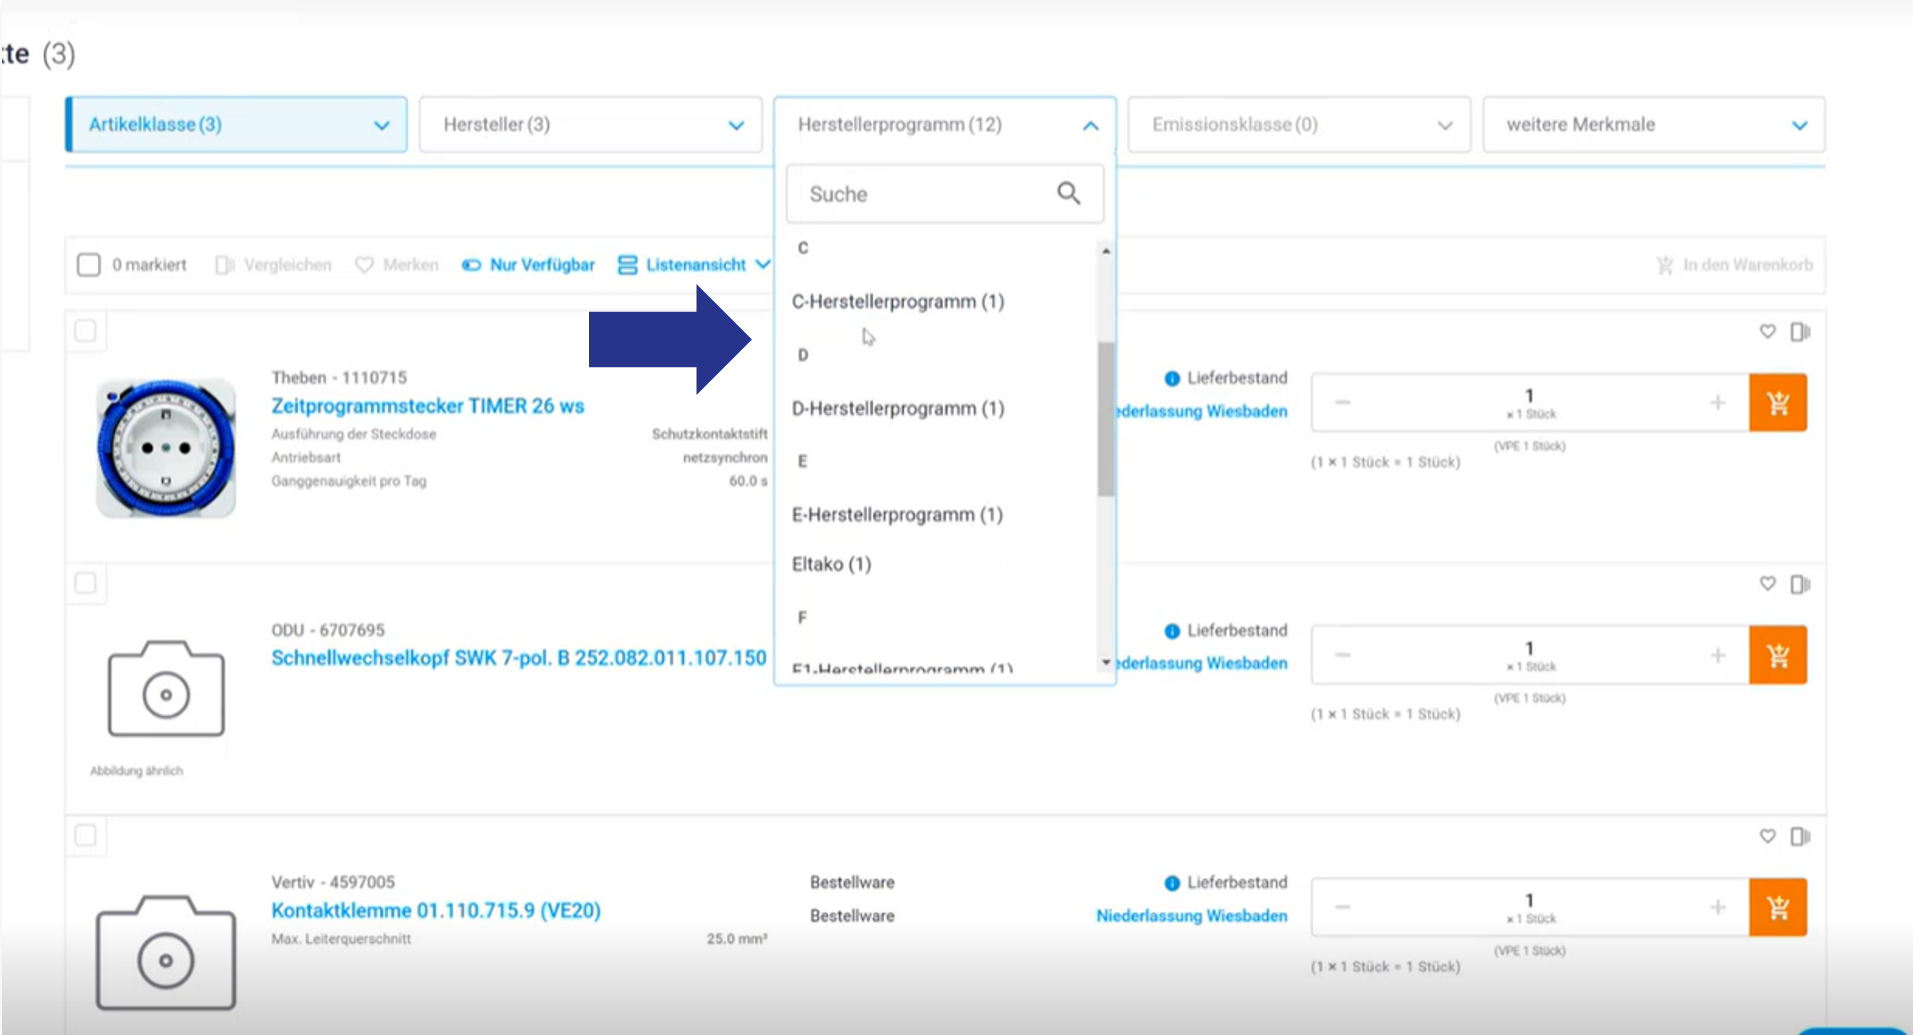The width and height of the screenshot is (1913, 1035).
Task: Open the Artikelklasse (3) filter dropdown
Action: [236, 125]
